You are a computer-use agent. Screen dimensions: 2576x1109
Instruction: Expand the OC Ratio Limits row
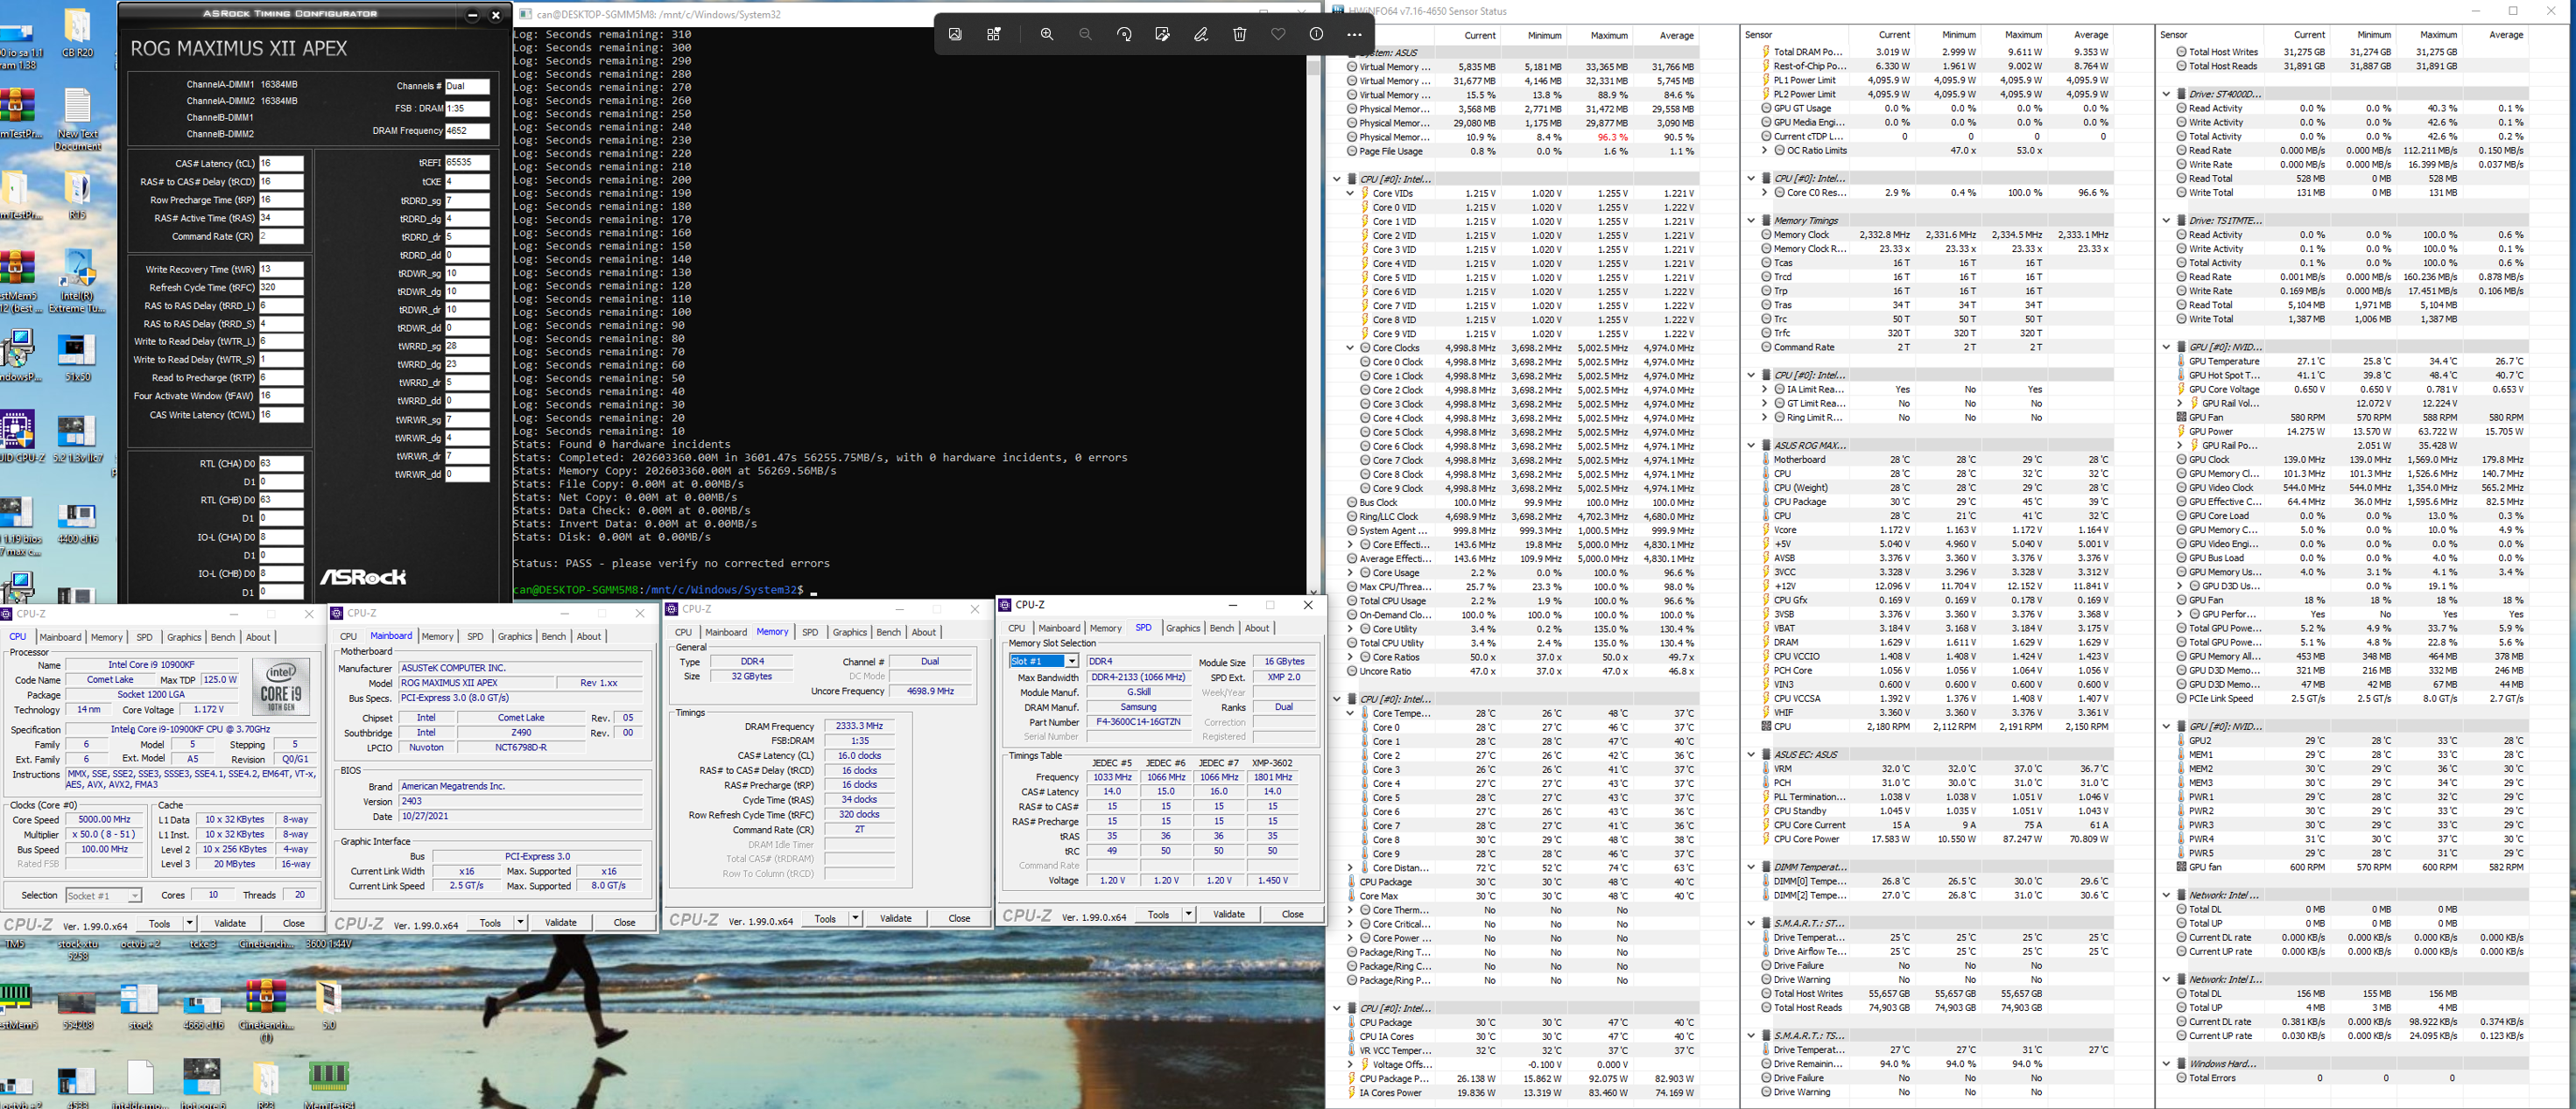(1765, 151)
